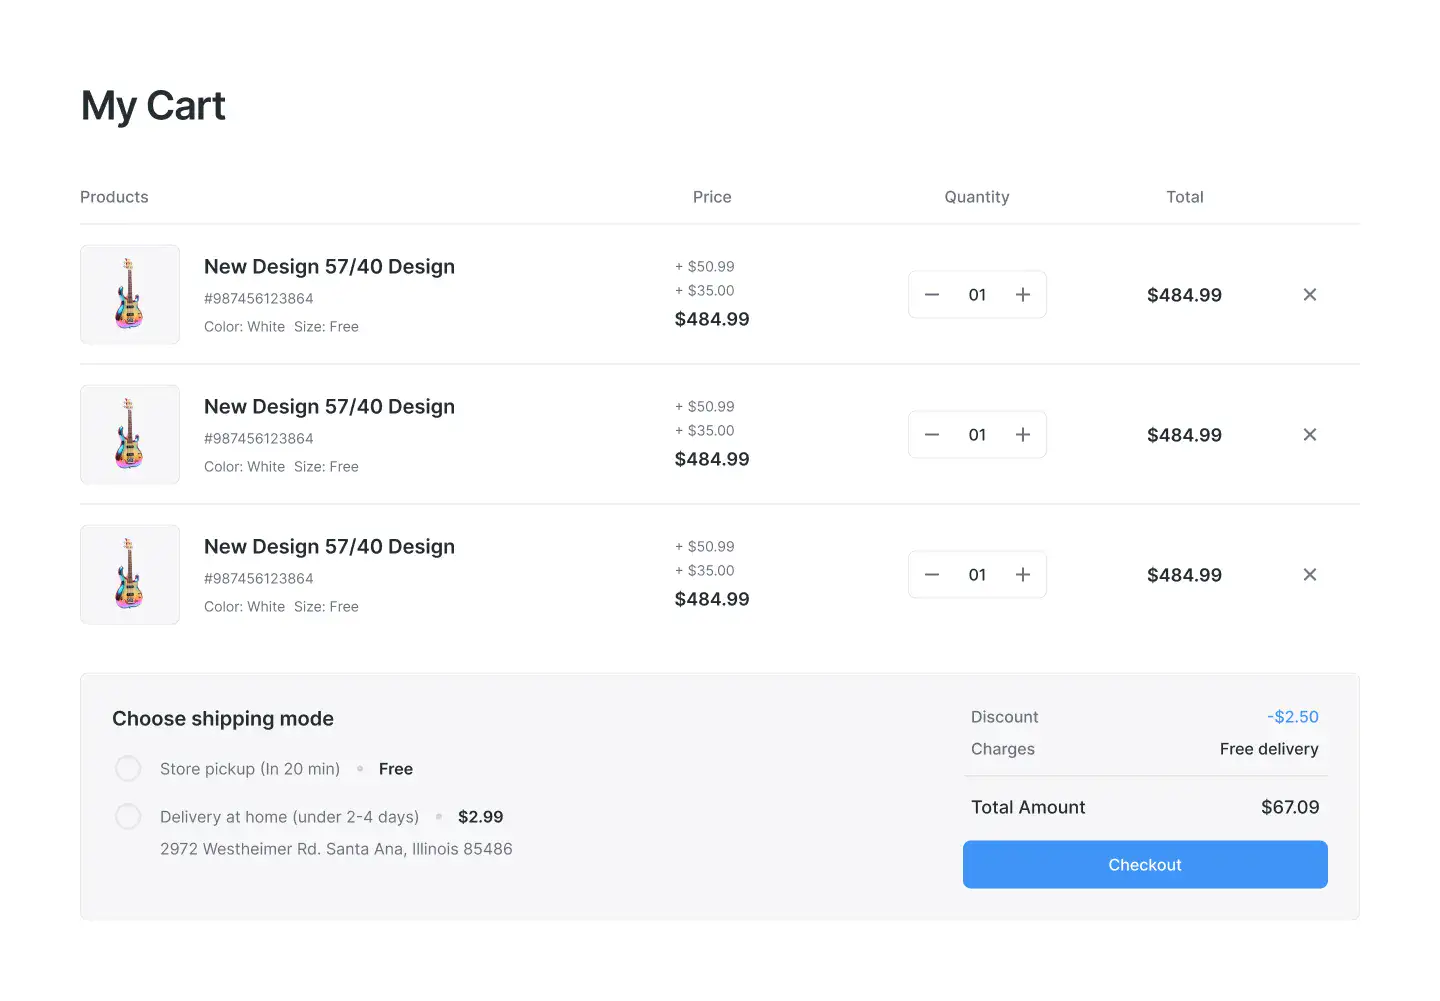Click the $2.99 home delivery price
This screenshot has height=1001, width=1440.
(480, 817)
